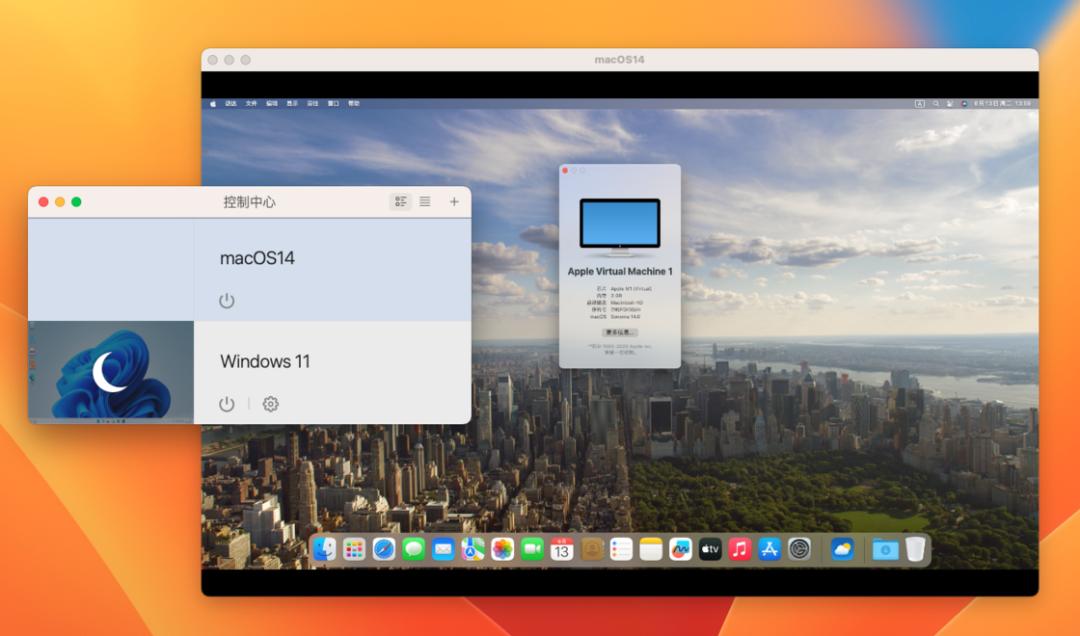The width and height of the screenshot is (1080, 636).
Task: Open the Finder app menu in guest
Action: [x=231, y=103]
